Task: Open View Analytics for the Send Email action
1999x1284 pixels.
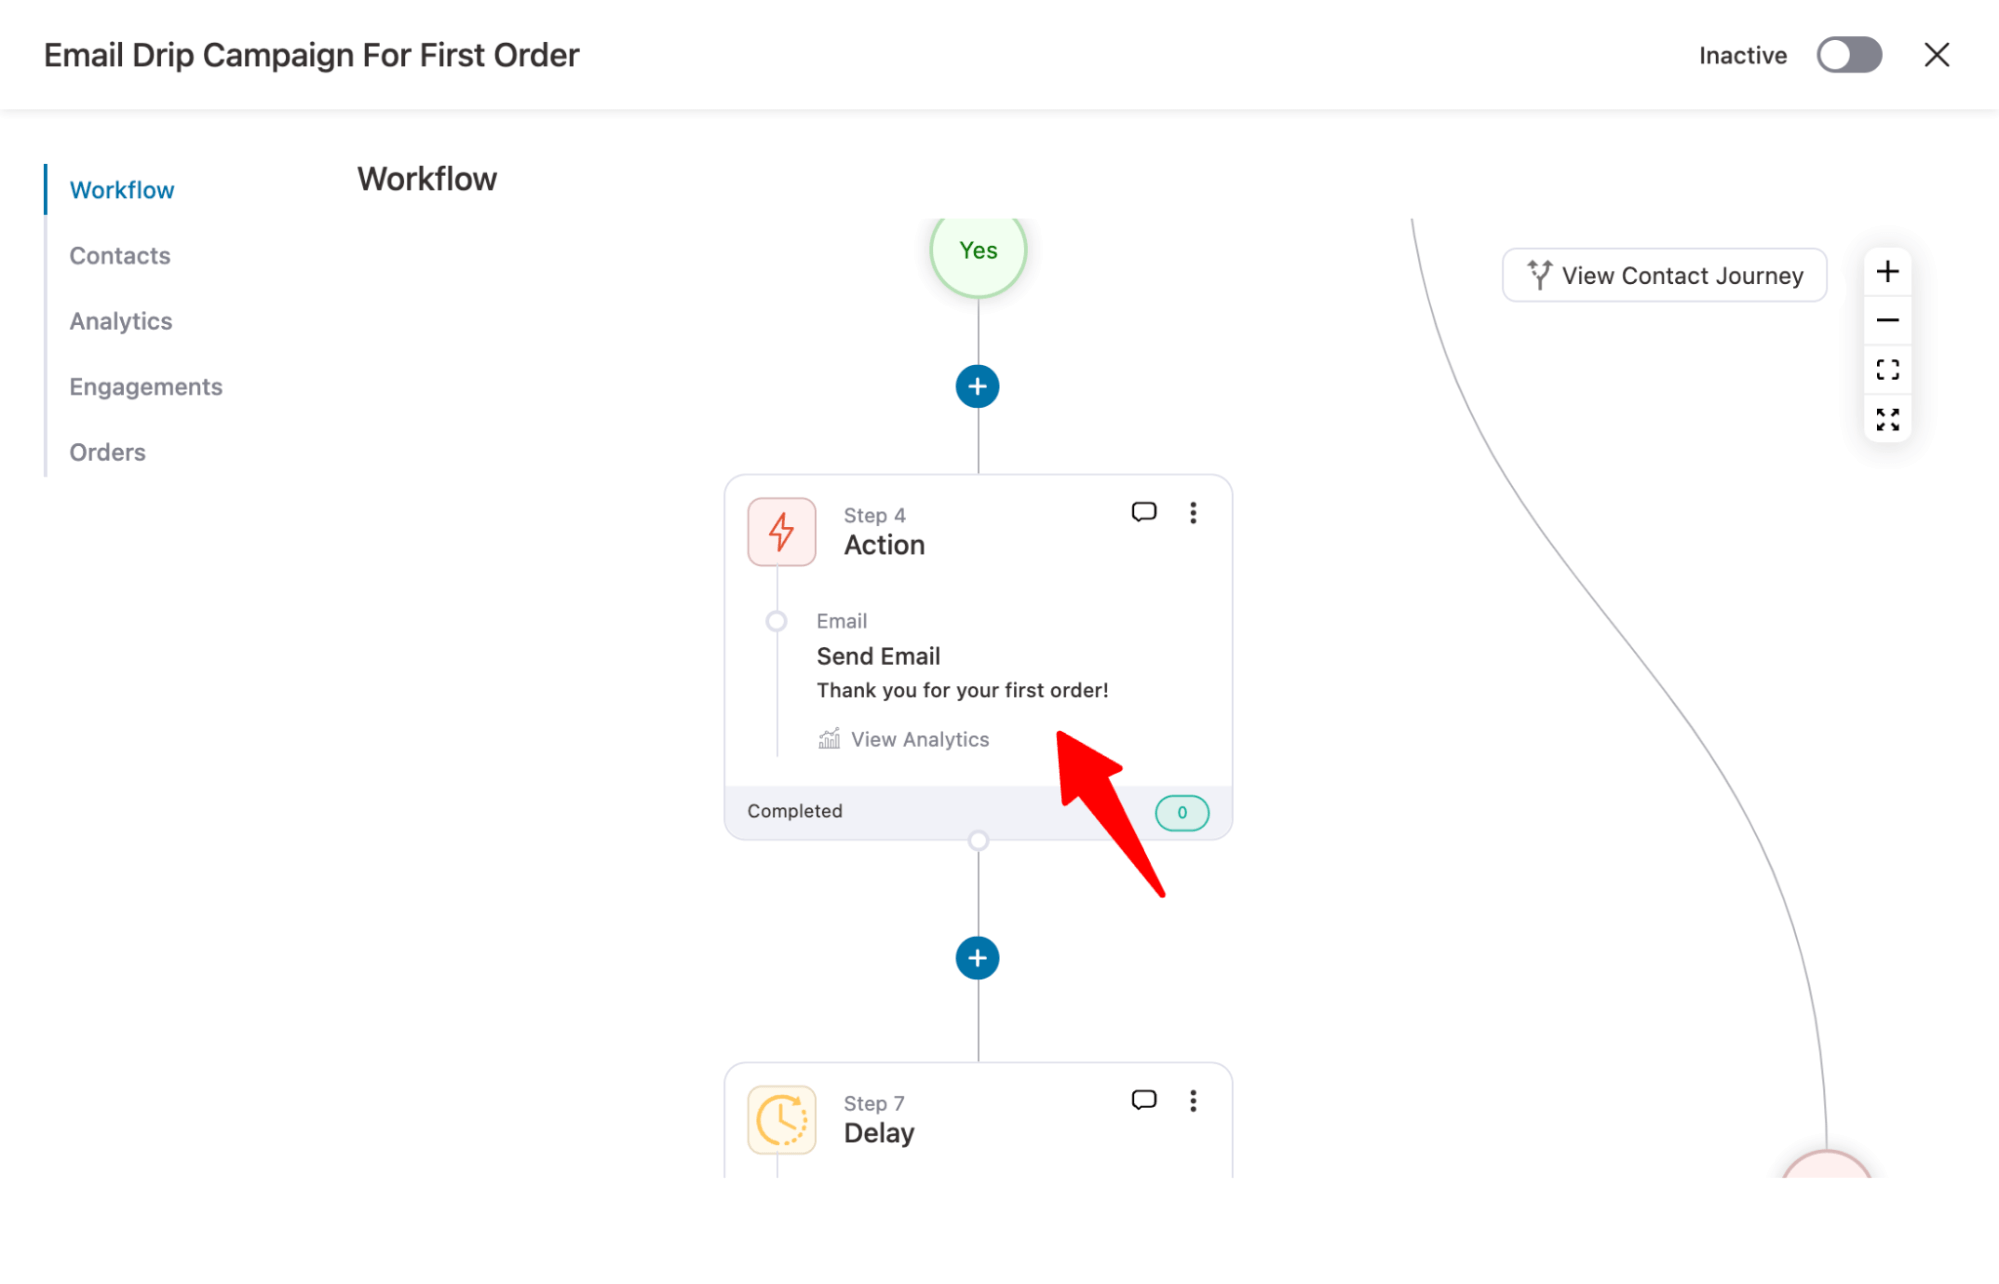Action: [x=903, y=739]
